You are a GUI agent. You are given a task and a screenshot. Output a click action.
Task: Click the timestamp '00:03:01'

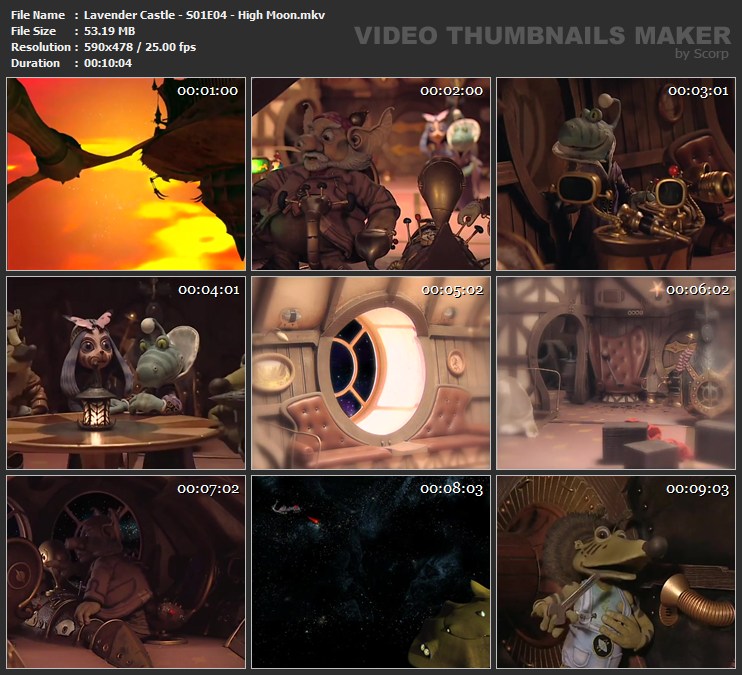698,91
